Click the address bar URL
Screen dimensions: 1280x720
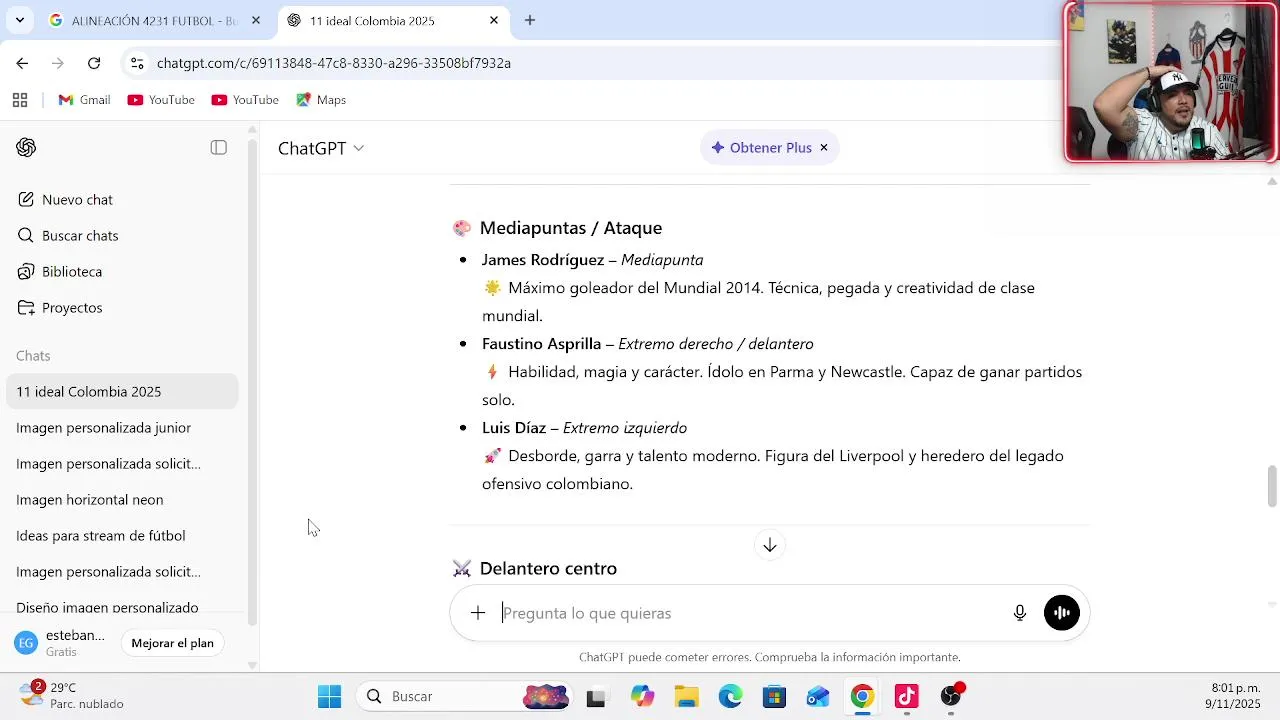(x=334, y=63)
